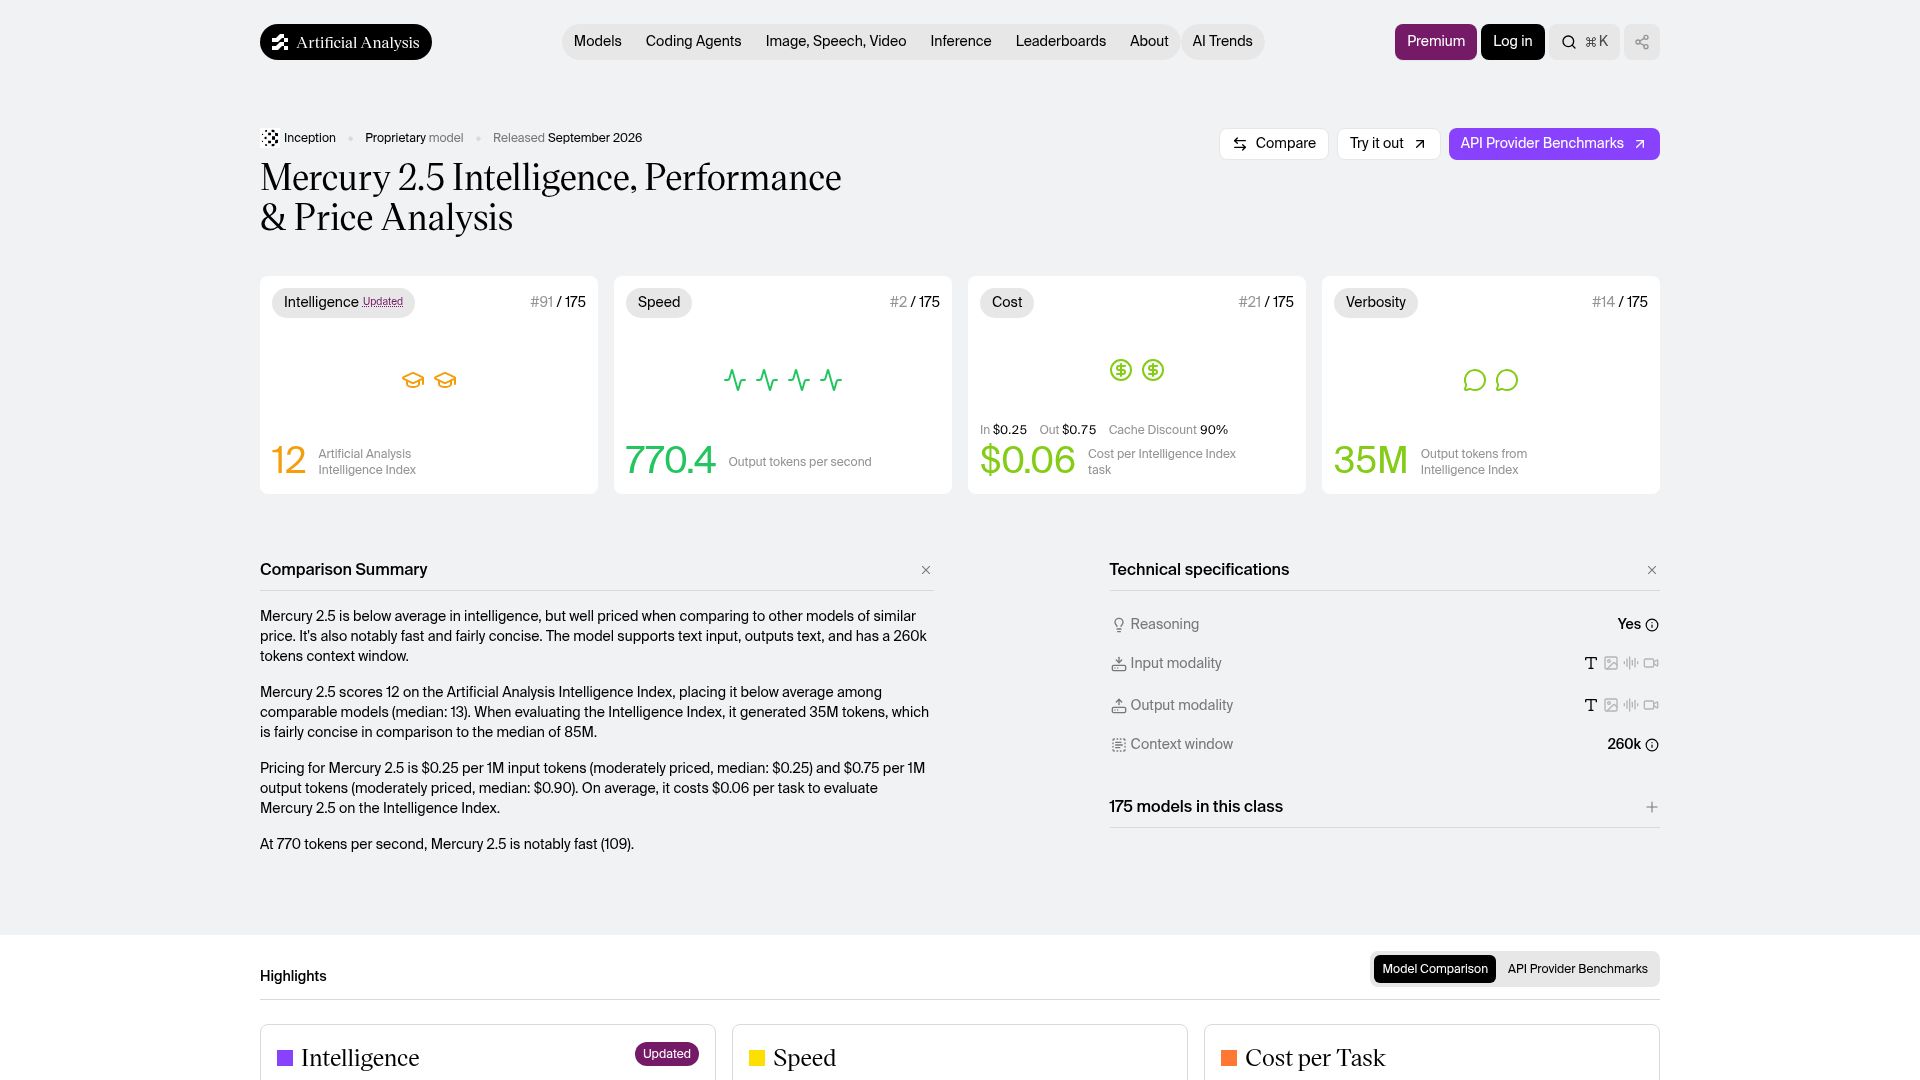
Task: Click the pulse icons in Speed card
Action: tap(783, 380)
